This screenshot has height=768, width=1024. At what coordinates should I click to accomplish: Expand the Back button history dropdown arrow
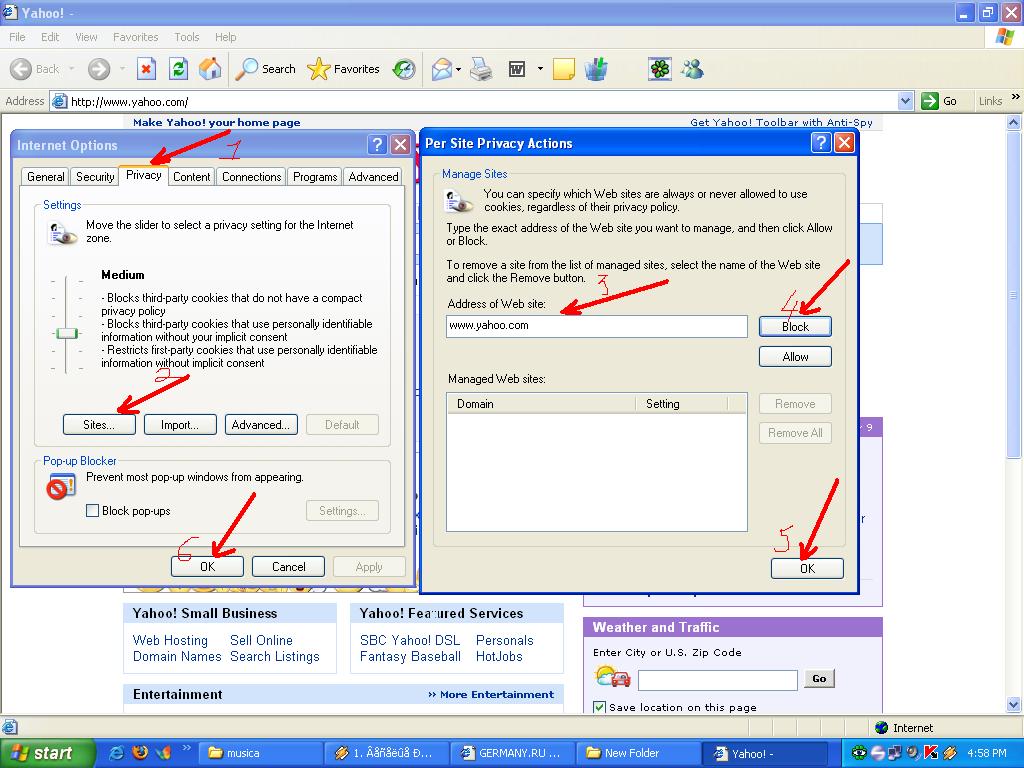(x=71, y=69)
